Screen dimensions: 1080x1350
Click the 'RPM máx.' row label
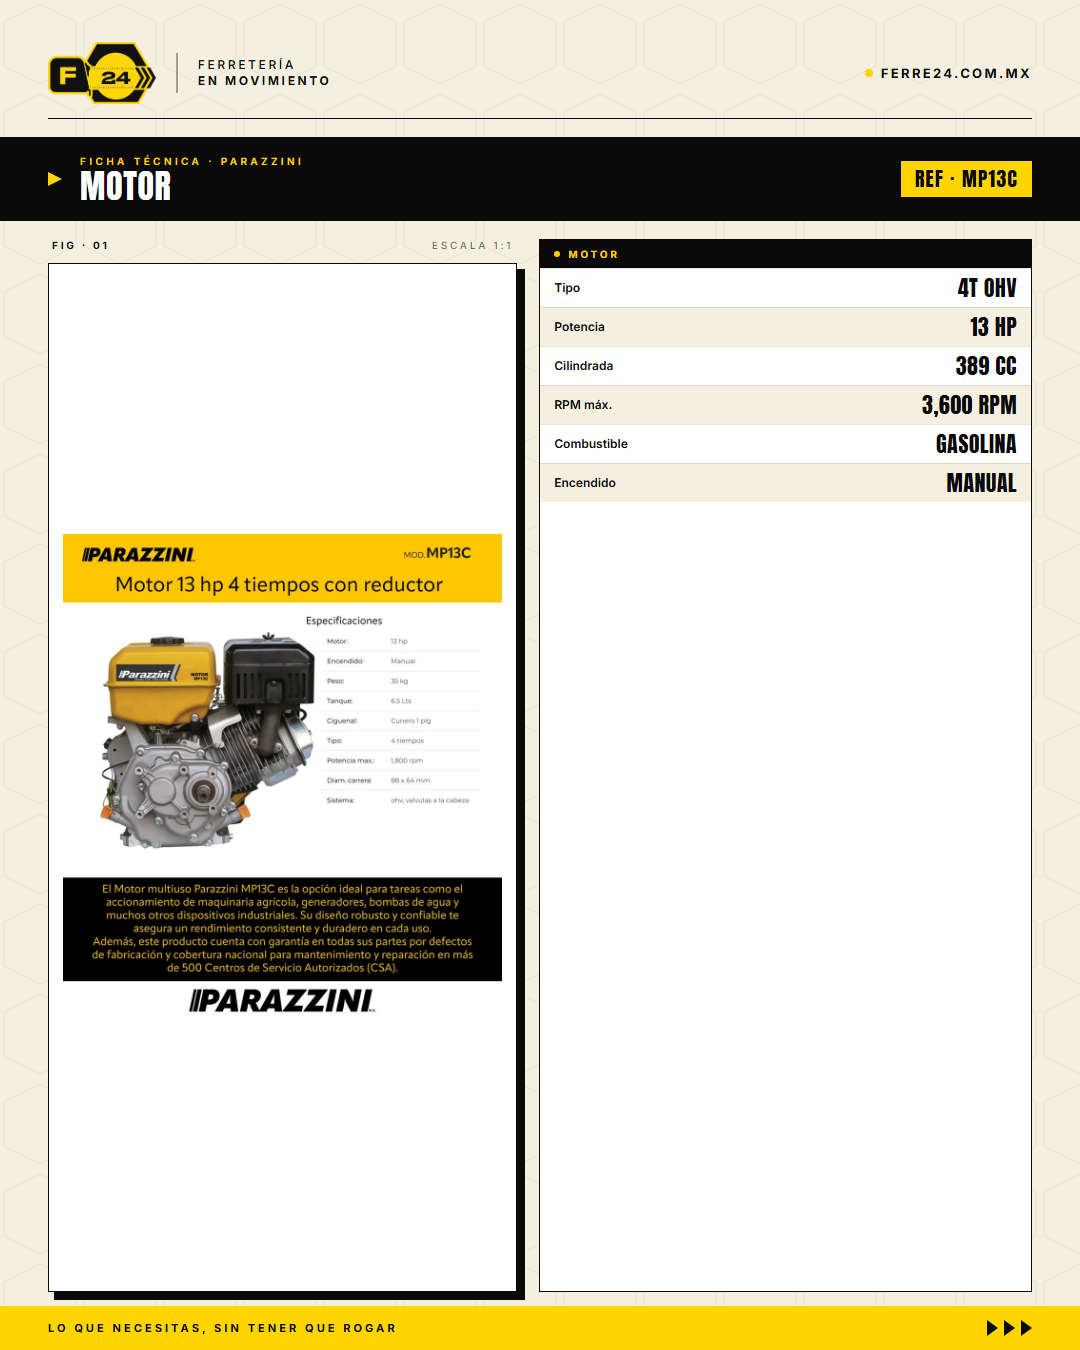pyautogui.click(x=583, y=405)
